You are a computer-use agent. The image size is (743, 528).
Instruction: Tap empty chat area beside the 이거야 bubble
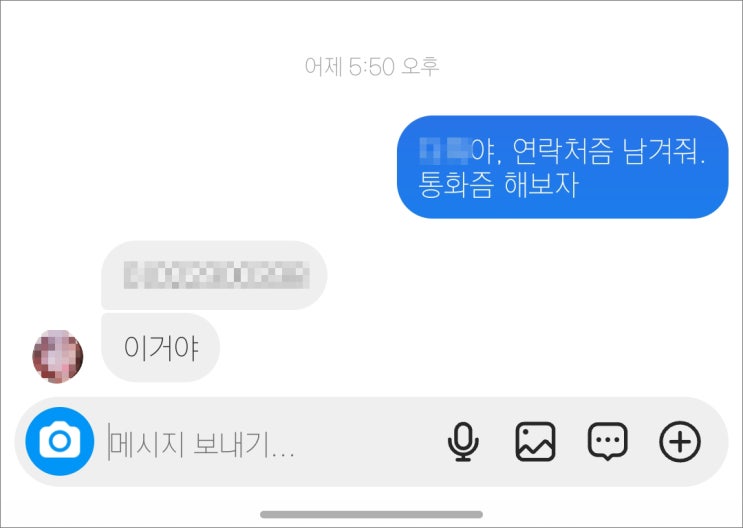tap(474, 347)
